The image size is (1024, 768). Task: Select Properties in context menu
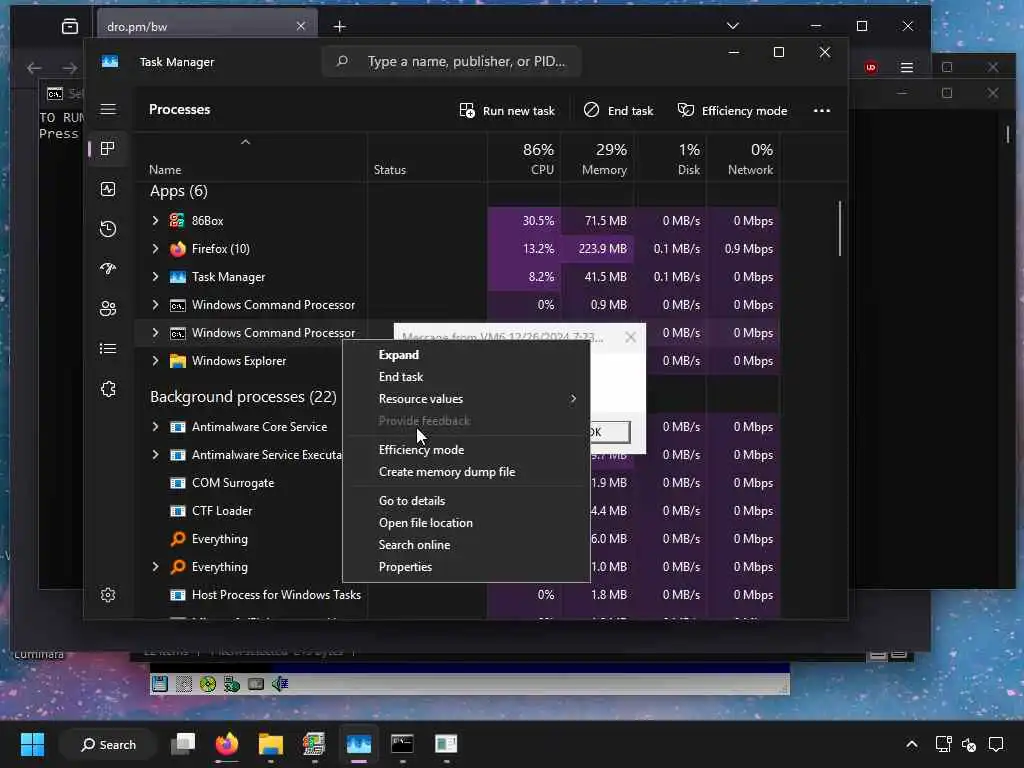coord(466,567)
